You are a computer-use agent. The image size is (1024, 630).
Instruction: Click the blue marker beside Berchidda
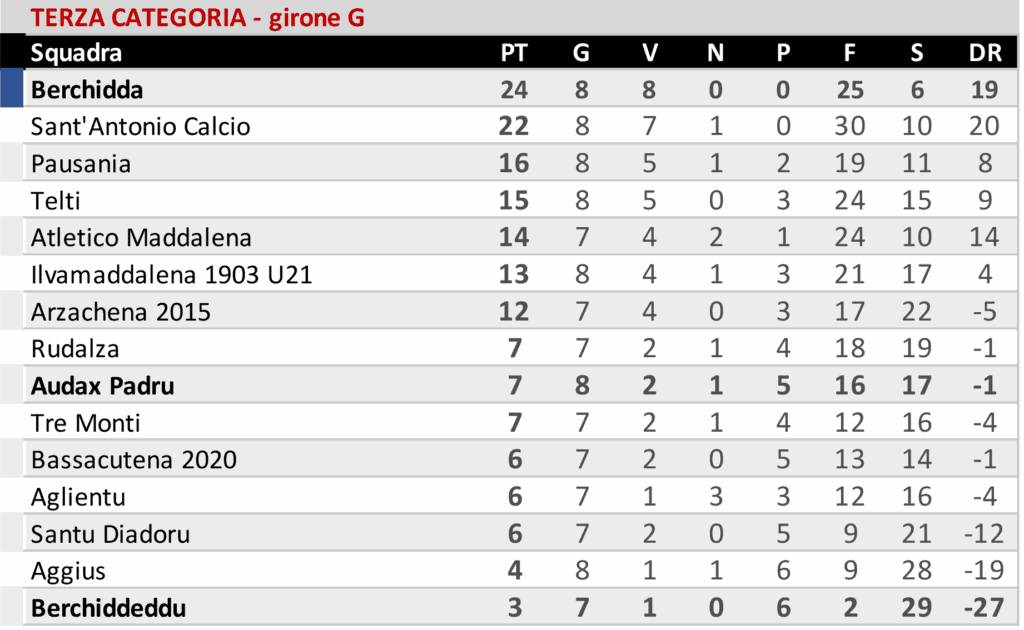pos(11,90)
